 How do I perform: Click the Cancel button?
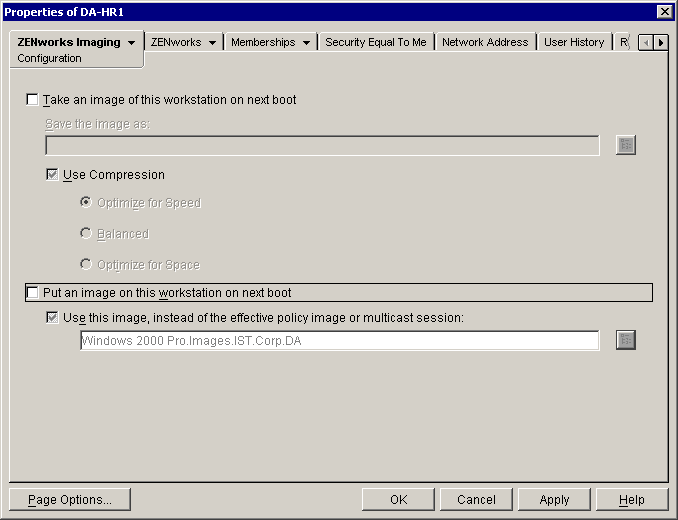coord(476,500)
